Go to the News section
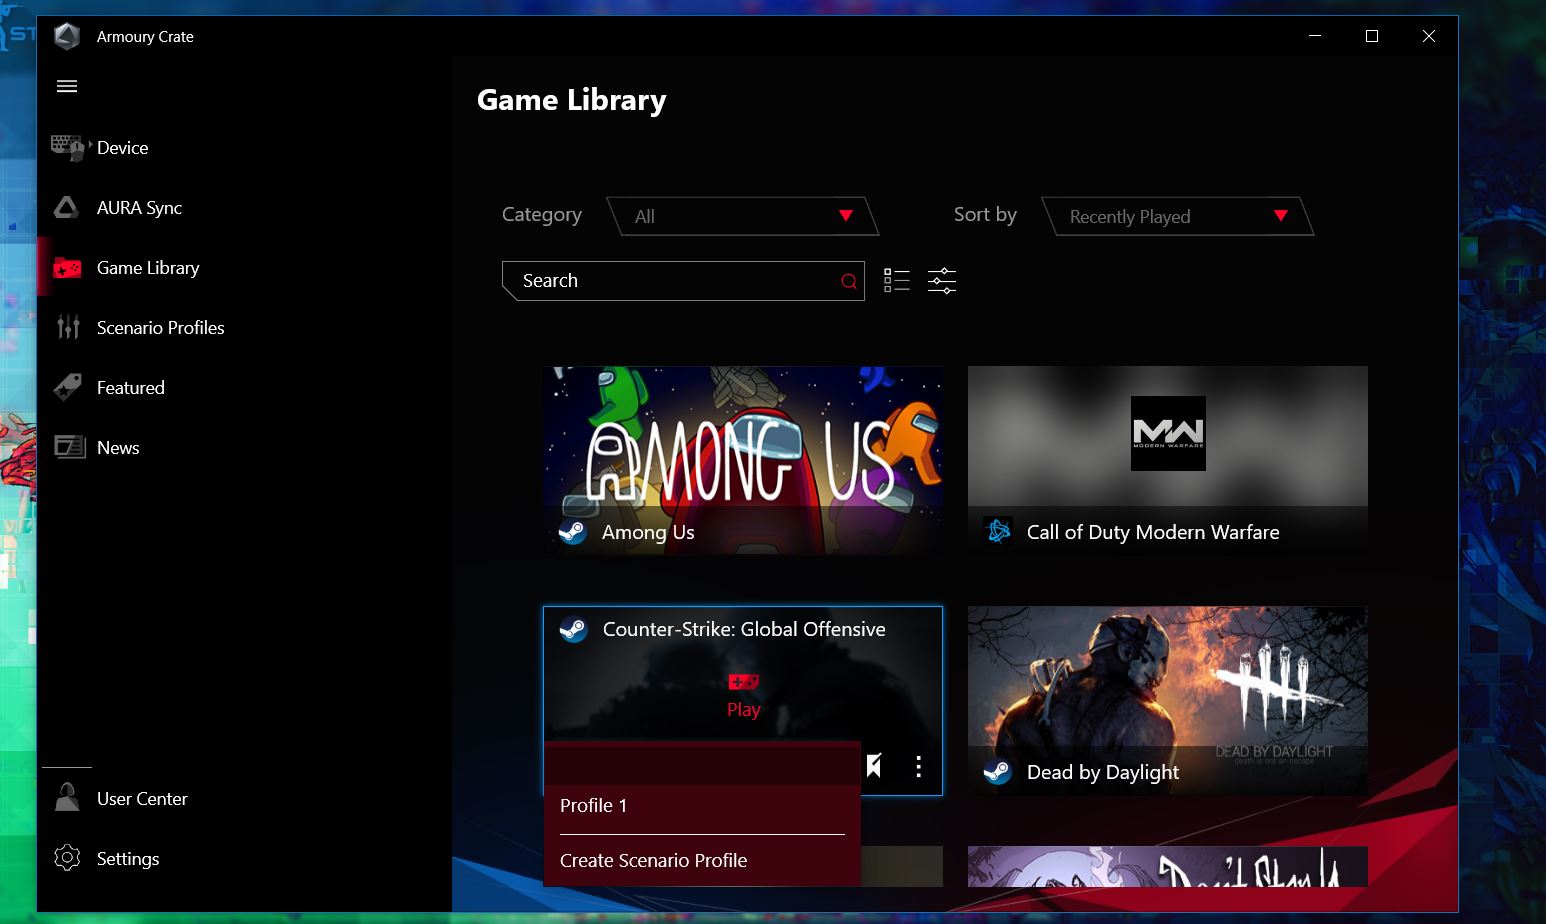Viewport: 1546px width, 924px height. tap(117, 448)
